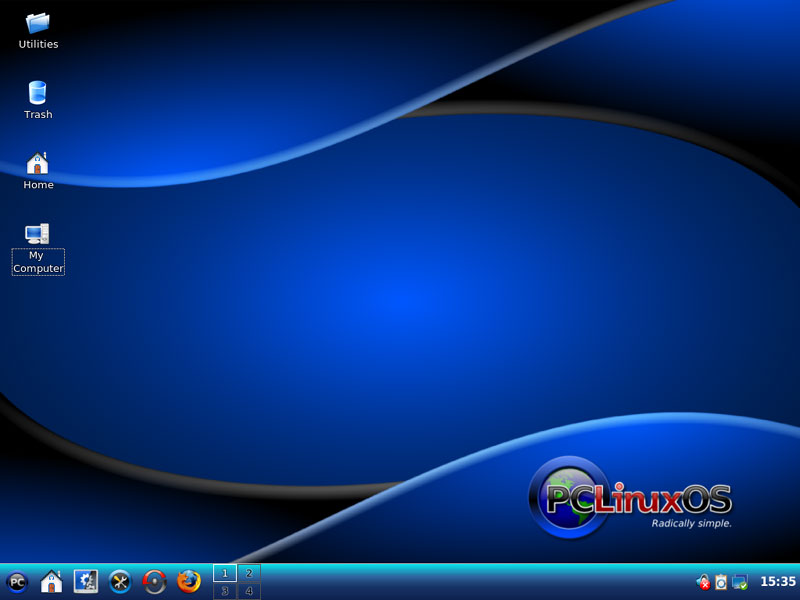Launch the red and grey circular package manager icon
Viewport: 800px width, 600px height.
click(x=154, y=582)
